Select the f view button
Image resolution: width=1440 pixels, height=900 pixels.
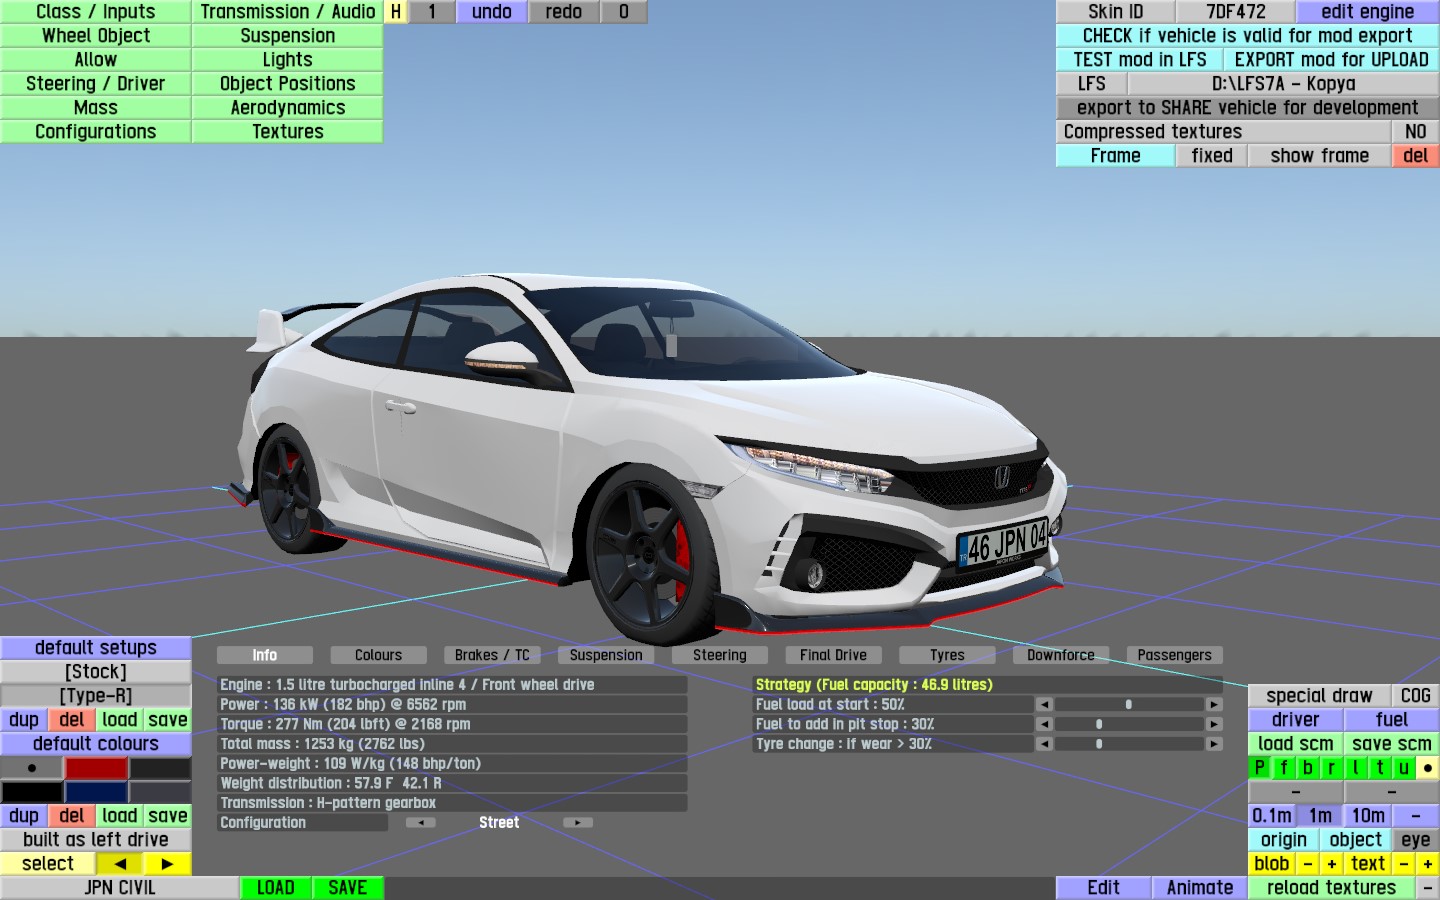(x=1283, y=768)
